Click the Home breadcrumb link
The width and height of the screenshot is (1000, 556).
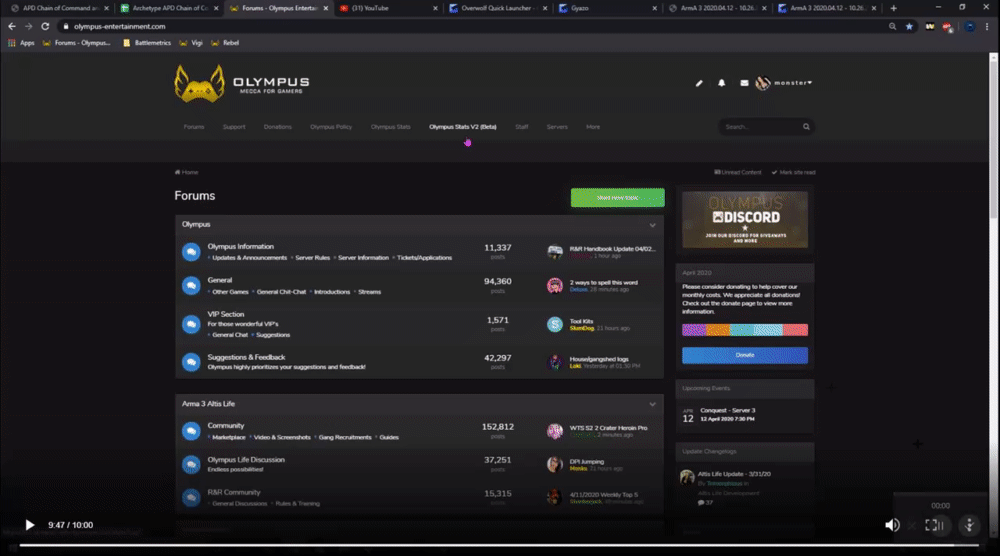pos(187,172)
